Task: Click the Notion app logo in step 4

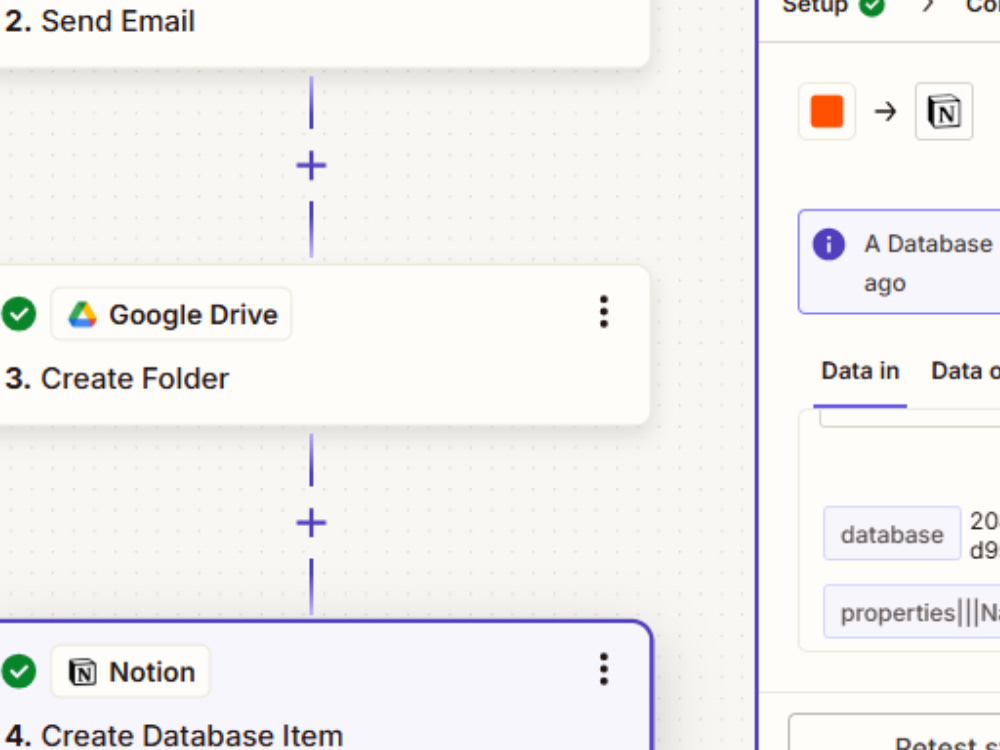Action: pyautogui.click(x=83, y=672)
